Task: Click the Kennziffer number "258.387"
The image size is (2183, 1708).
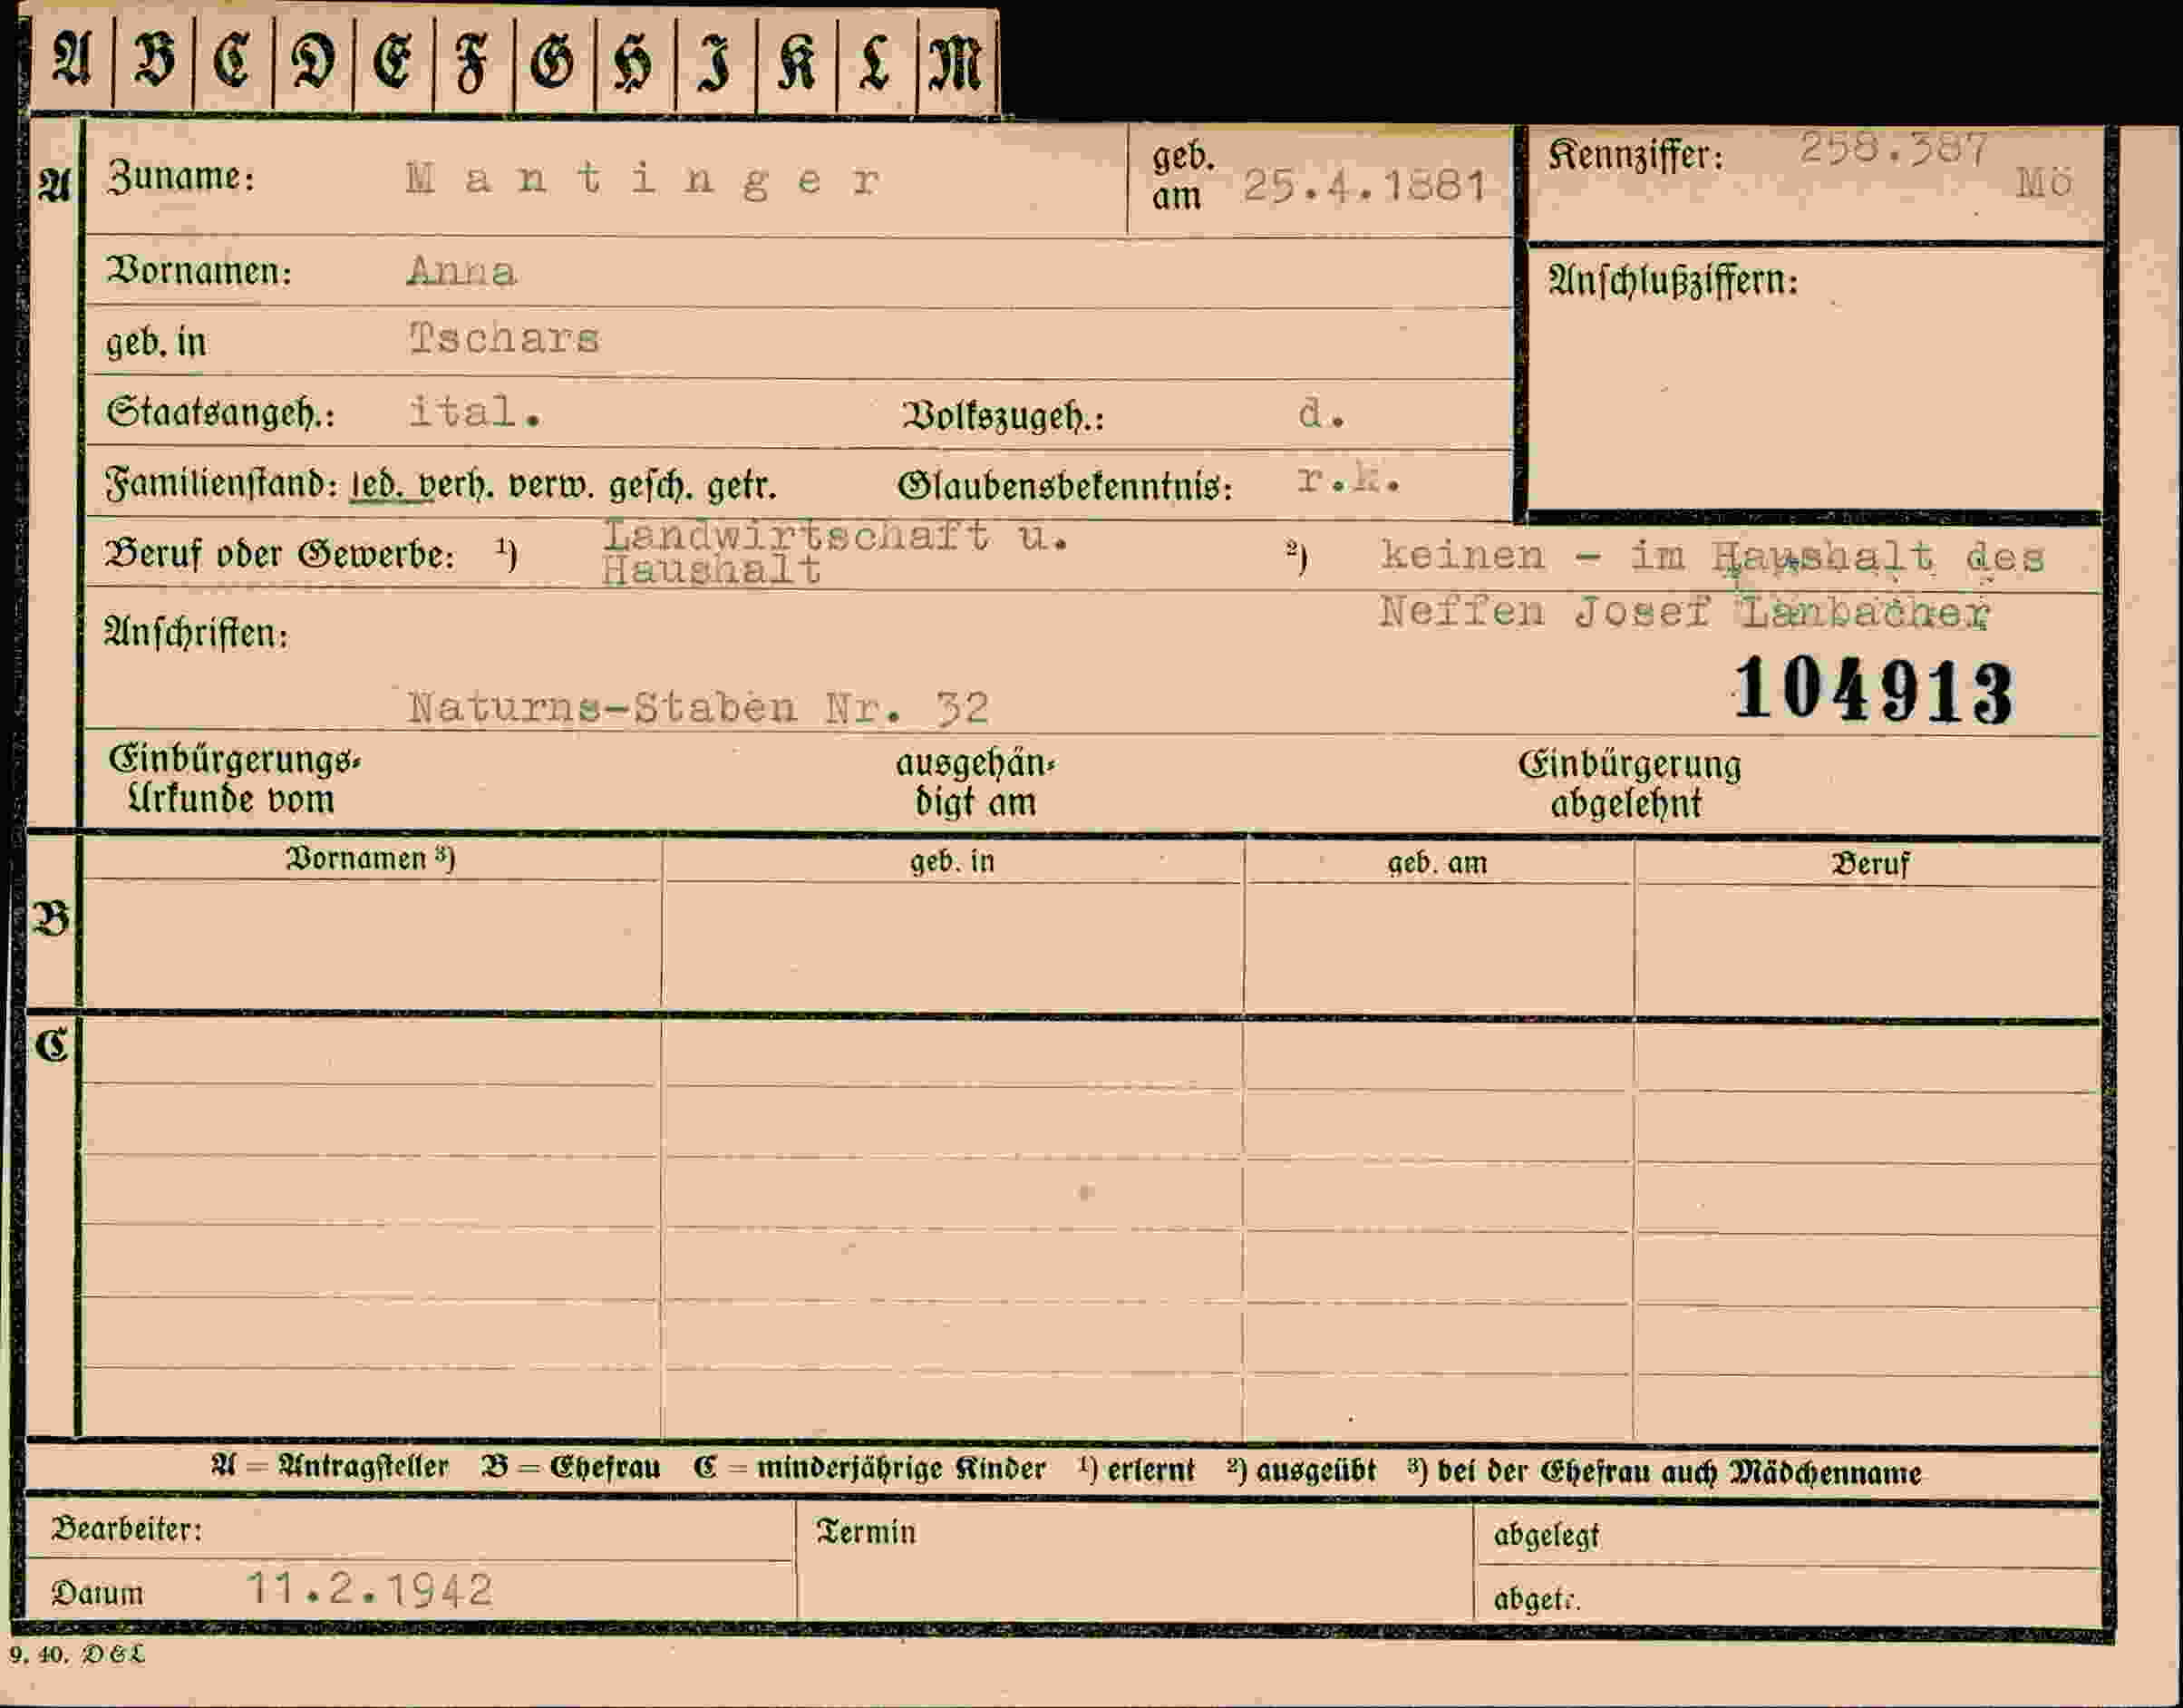Action: click(x=1893, y=149)
